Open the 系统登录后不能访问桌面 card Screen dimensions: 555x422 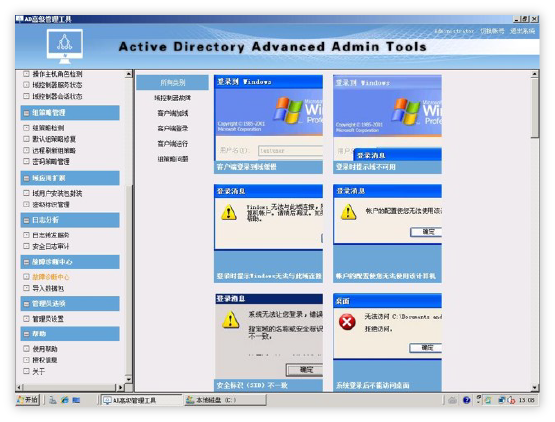coord(387,342)
